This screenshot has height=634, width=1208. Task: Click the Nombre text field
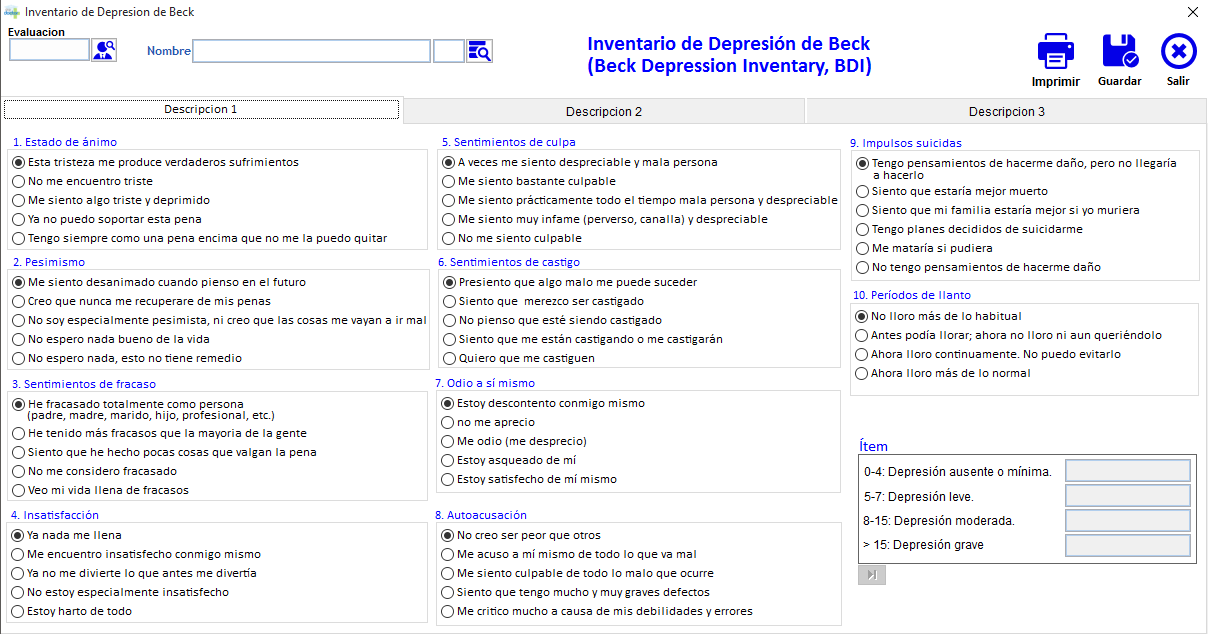[312, 51]
